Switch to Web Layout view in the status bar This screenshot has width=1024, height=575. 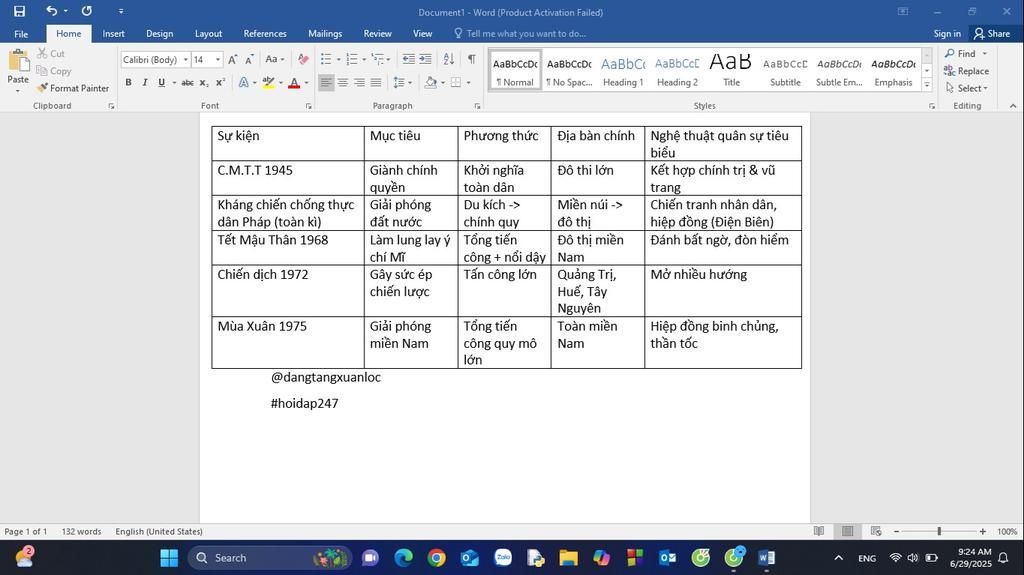[x=876, y=531]
